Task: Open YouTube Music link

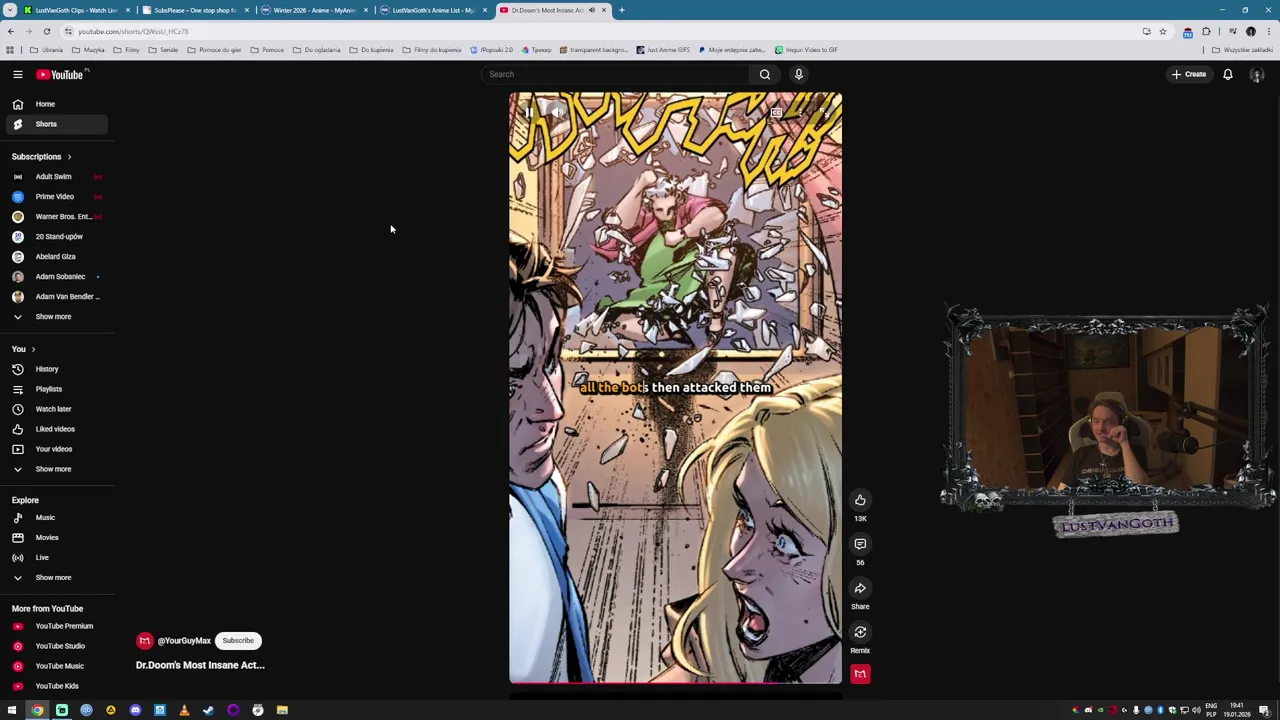Action: 59,666
